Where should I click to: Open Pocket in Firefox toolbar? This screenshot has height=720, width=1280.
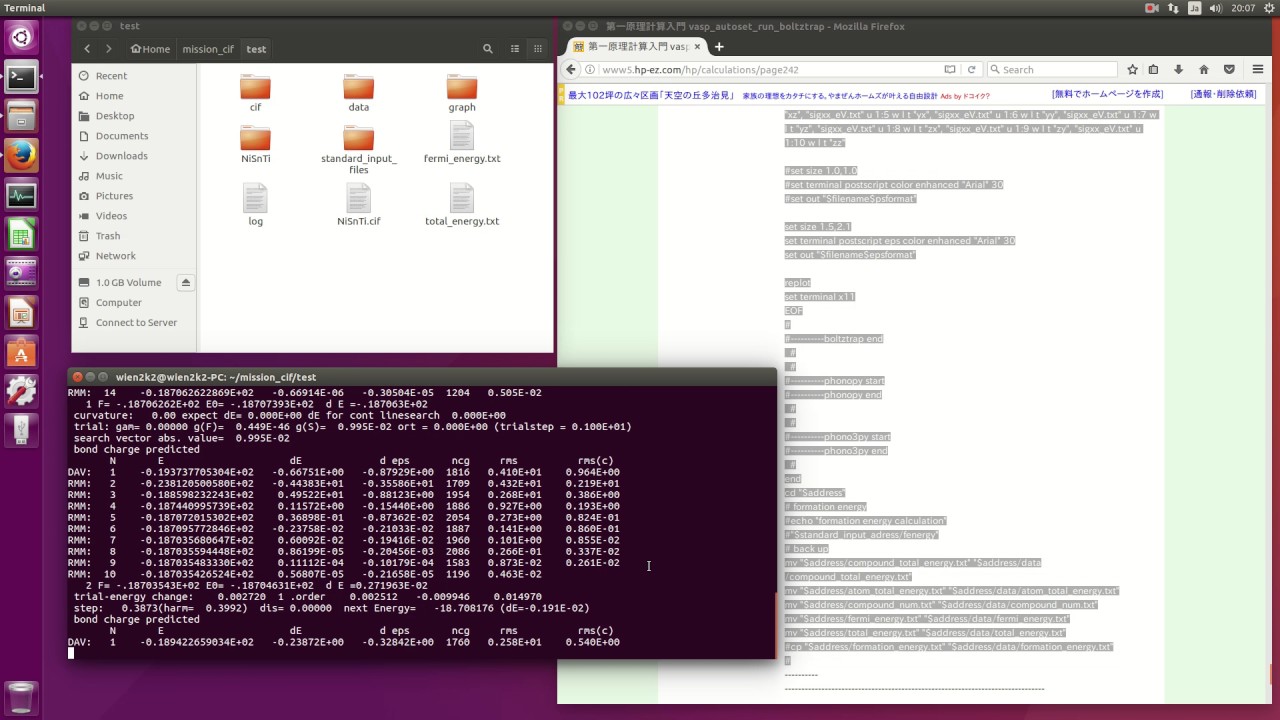point(1229,70)
